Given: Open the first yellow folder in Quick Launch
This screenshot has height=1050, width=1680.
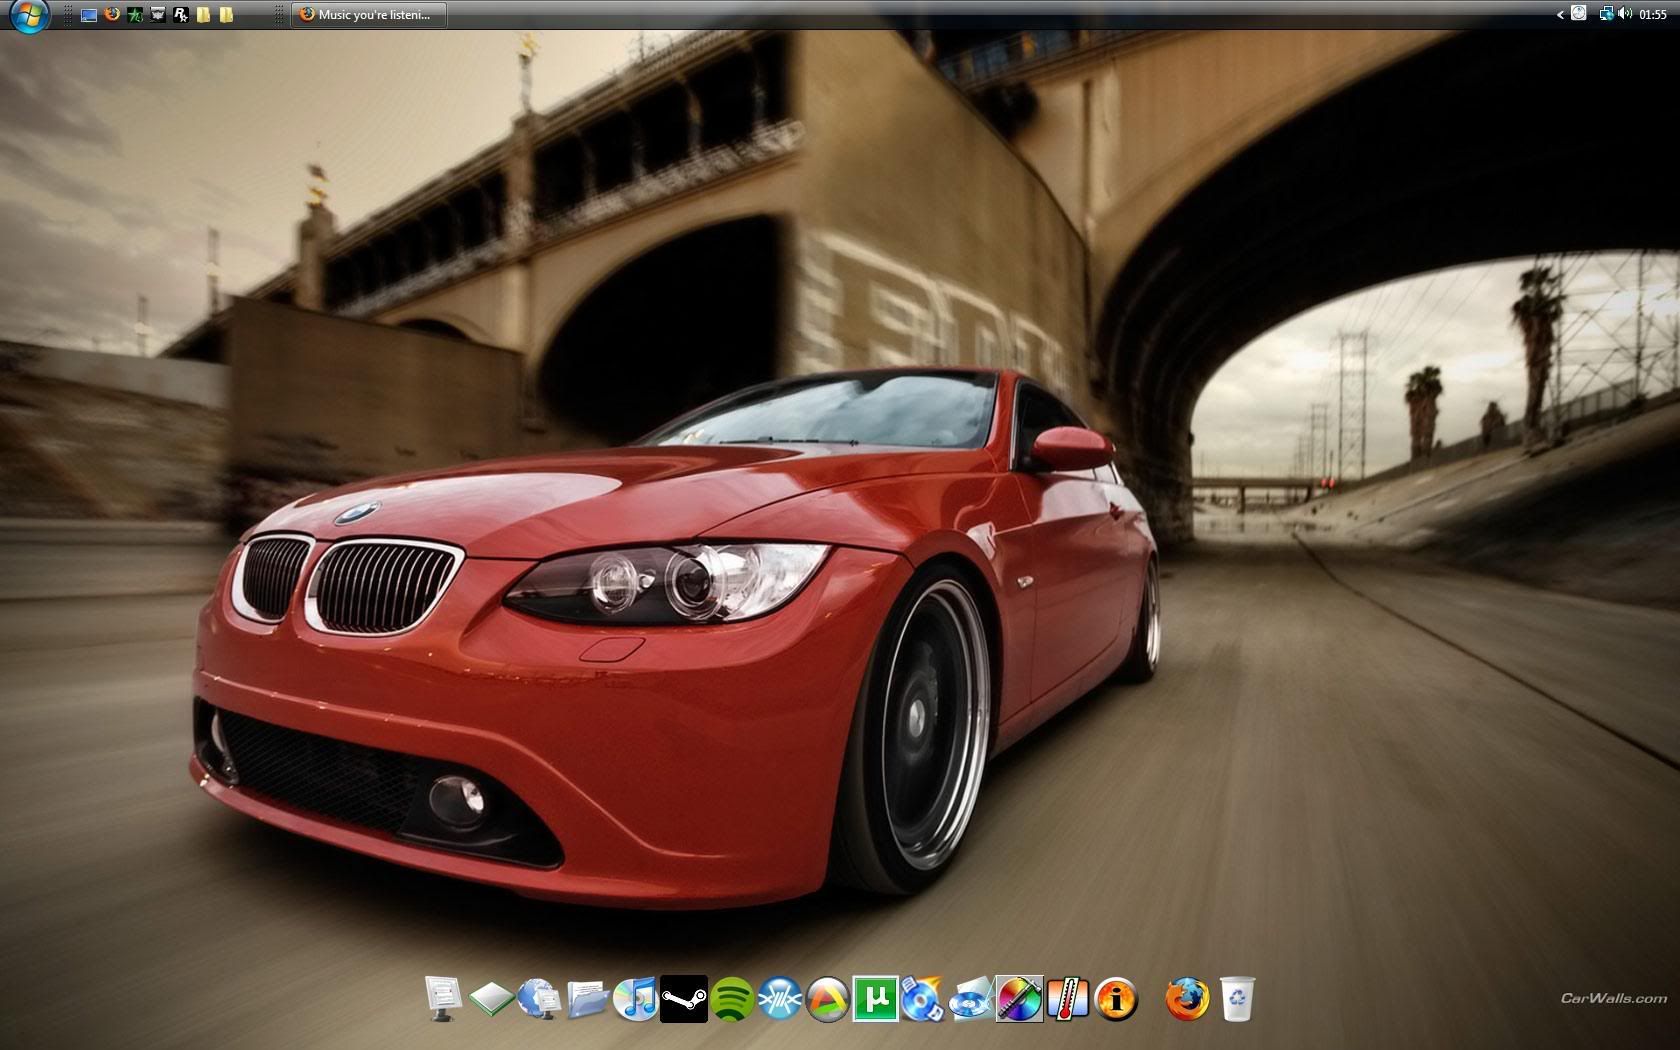Looking at the screenshot, I should coord(203,15).
